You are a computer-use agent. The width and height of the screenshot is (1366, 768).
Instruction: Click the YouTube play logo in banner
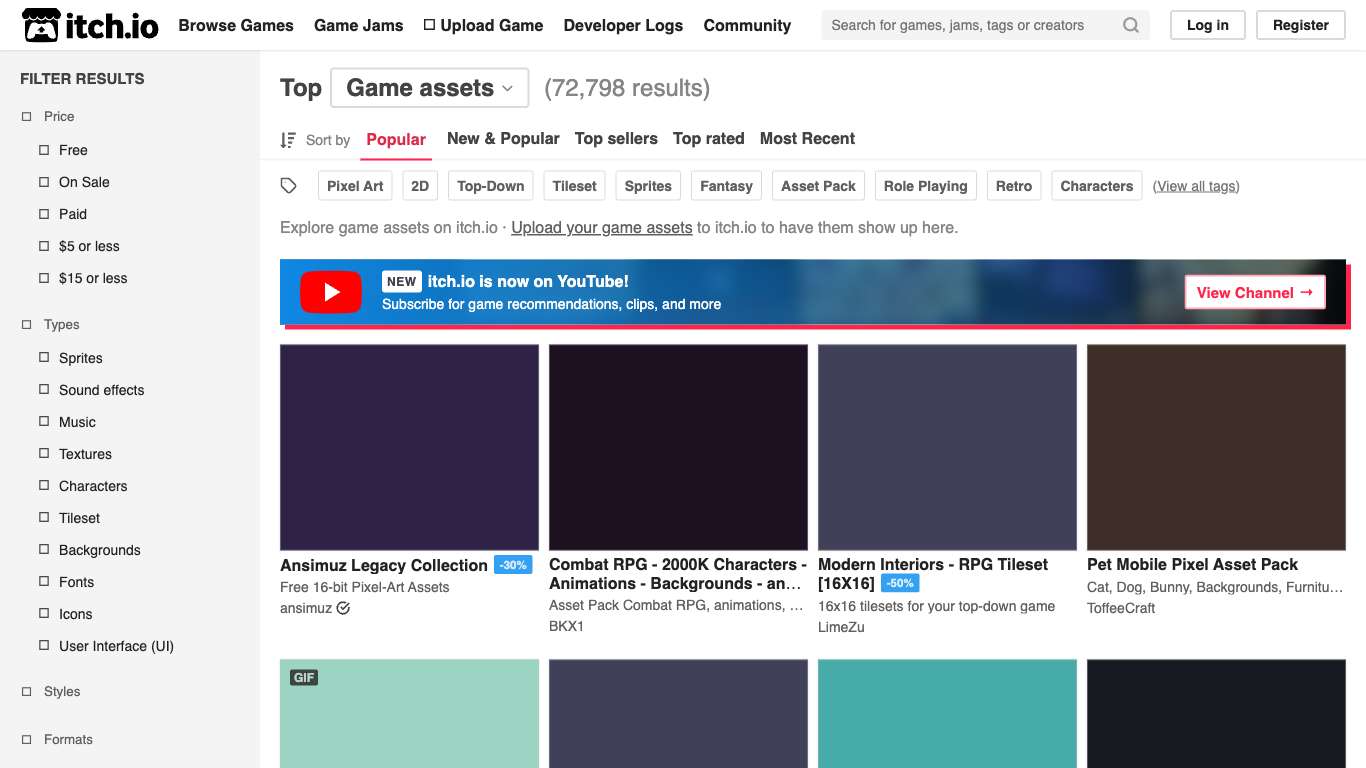[331, 292]
